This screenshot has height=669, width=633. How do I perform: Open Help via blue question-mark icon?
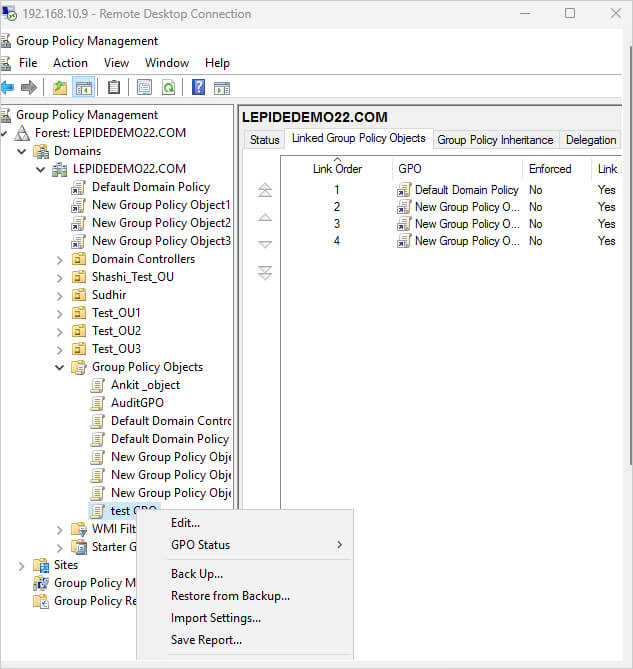click(x=198, y=87)
